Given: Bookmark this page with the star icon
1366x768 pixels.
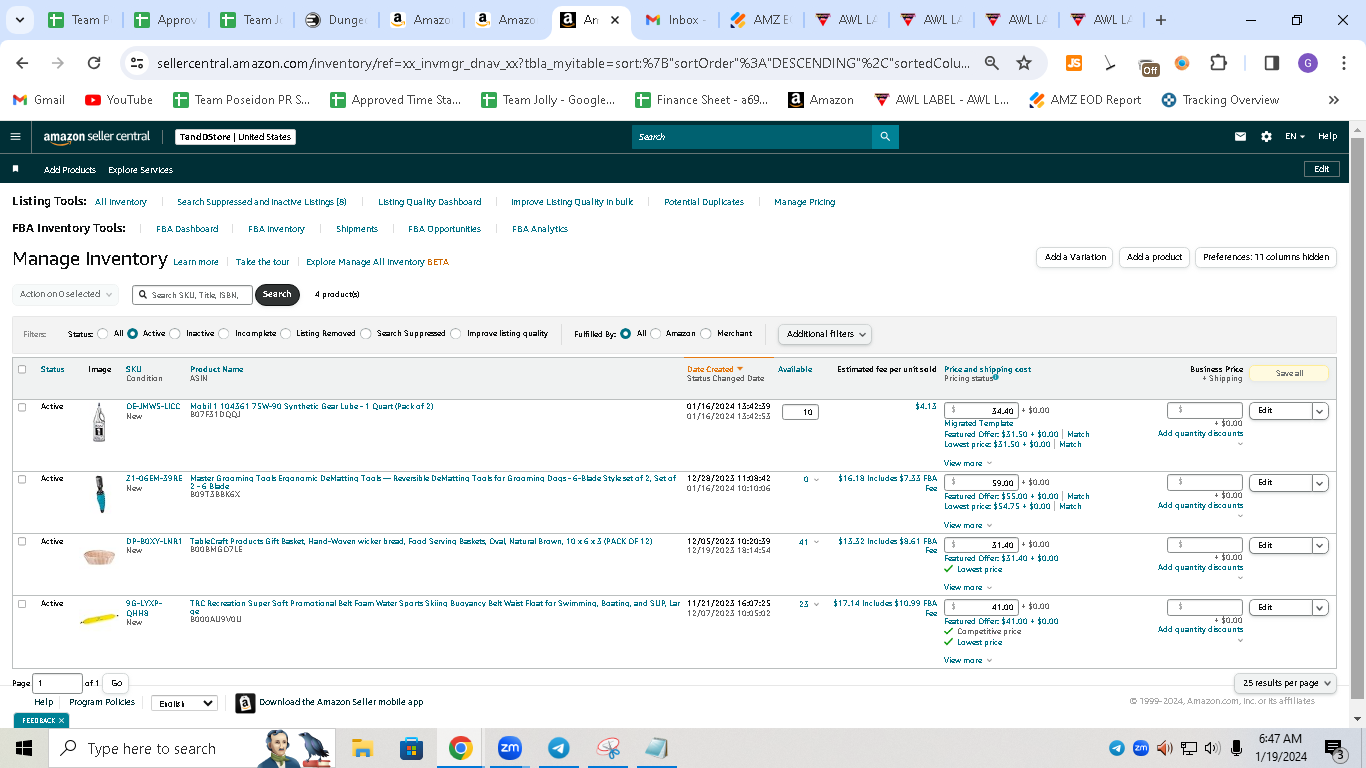Looking at the screenshot, I should 1024,63.
